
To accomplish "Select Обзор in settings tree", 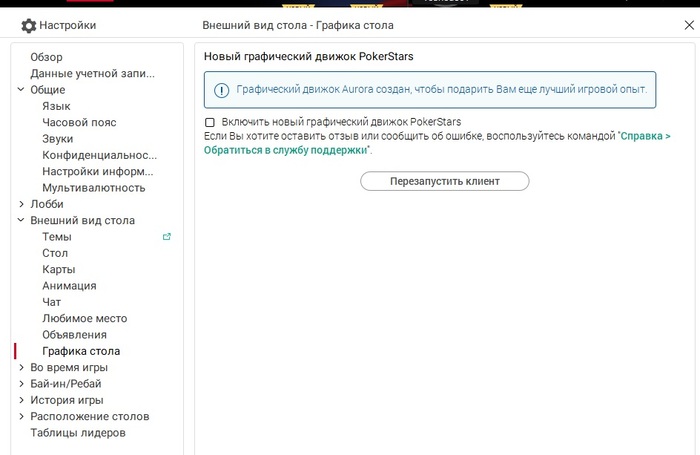I will coord(46,57).
